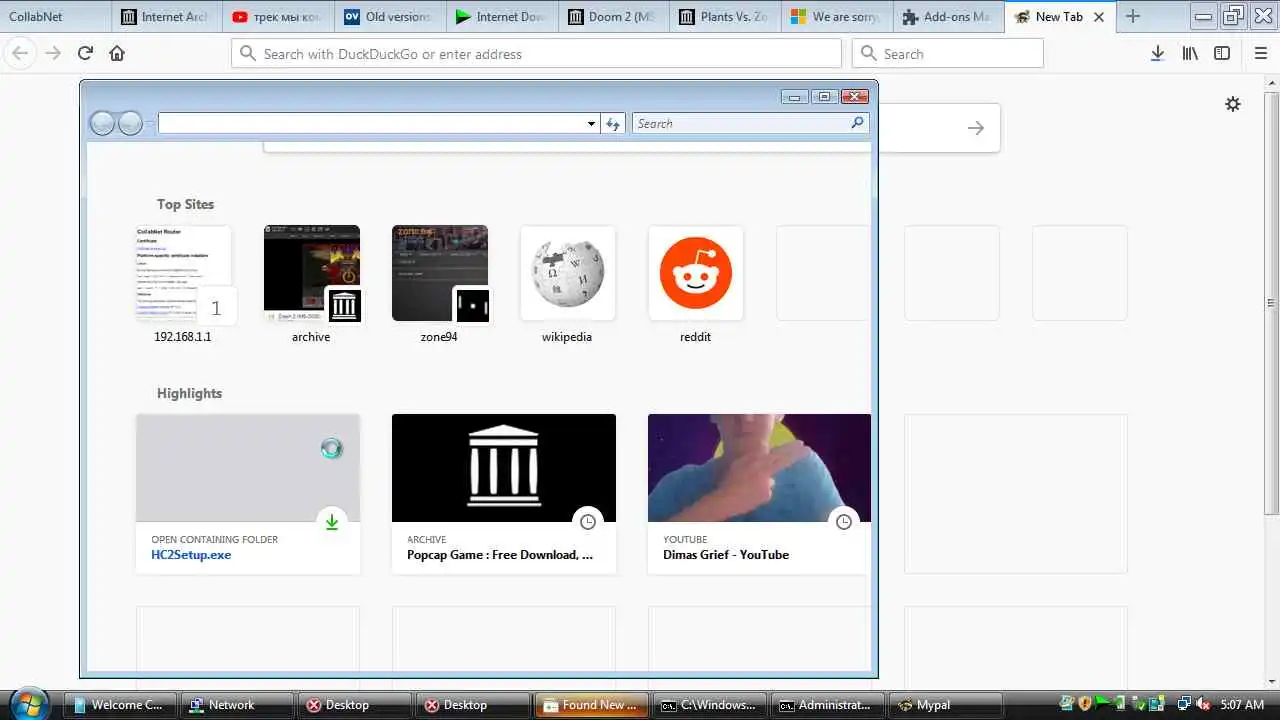The width and height of the screenshot is (1280, 720).
Task: Go forward in the main browser
Action: tap(53, 54)
